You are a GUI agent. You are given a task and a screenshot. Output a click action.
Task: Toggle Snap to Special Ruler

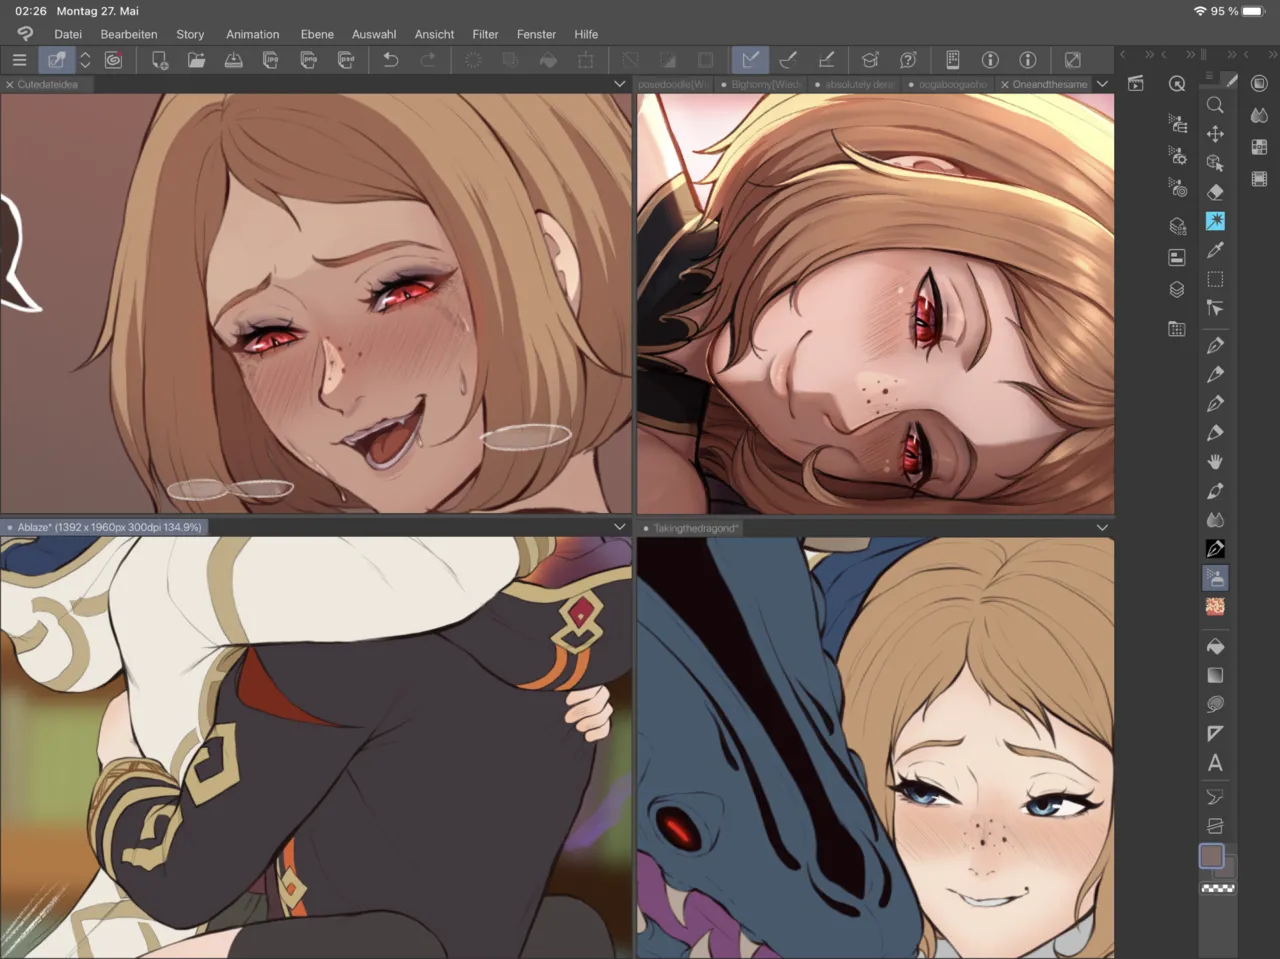[x=788, y=60]
